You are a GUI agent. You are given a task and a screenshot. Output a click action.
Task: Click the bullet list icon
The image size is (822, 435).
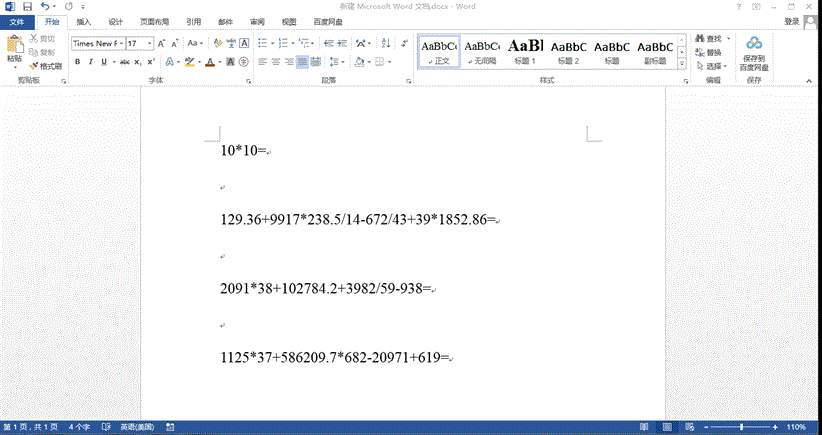tap(262, 43)
